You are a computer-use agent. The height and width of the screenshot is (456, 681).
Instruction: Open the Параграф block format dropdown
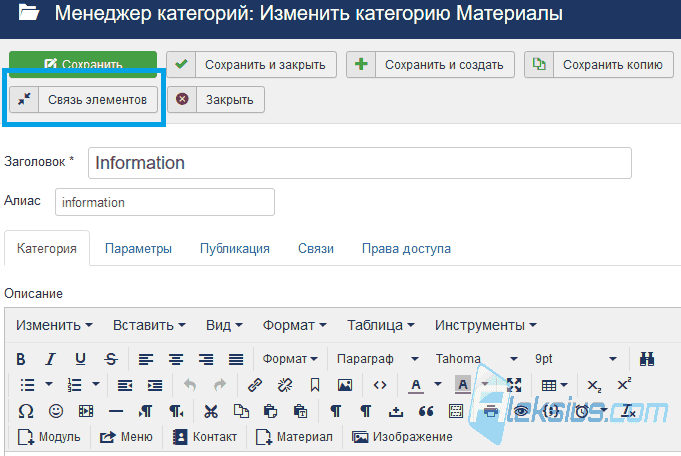click(378, 359)
